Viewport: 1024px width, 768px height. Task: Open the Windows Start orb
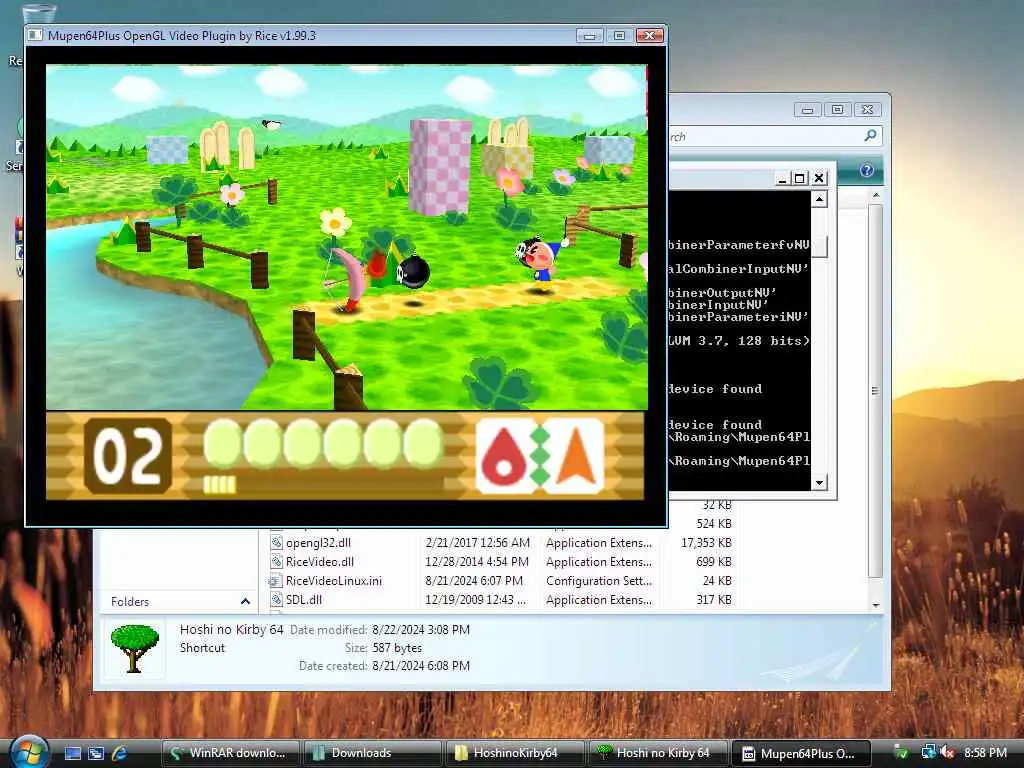[29, 752]
